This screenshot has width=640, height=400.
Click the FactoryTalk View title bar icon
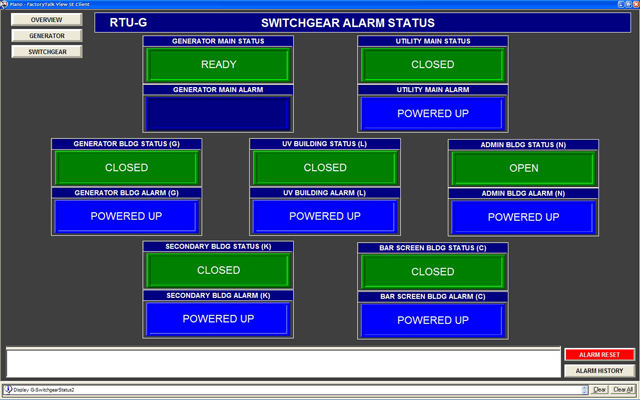[x=6, y=4]
